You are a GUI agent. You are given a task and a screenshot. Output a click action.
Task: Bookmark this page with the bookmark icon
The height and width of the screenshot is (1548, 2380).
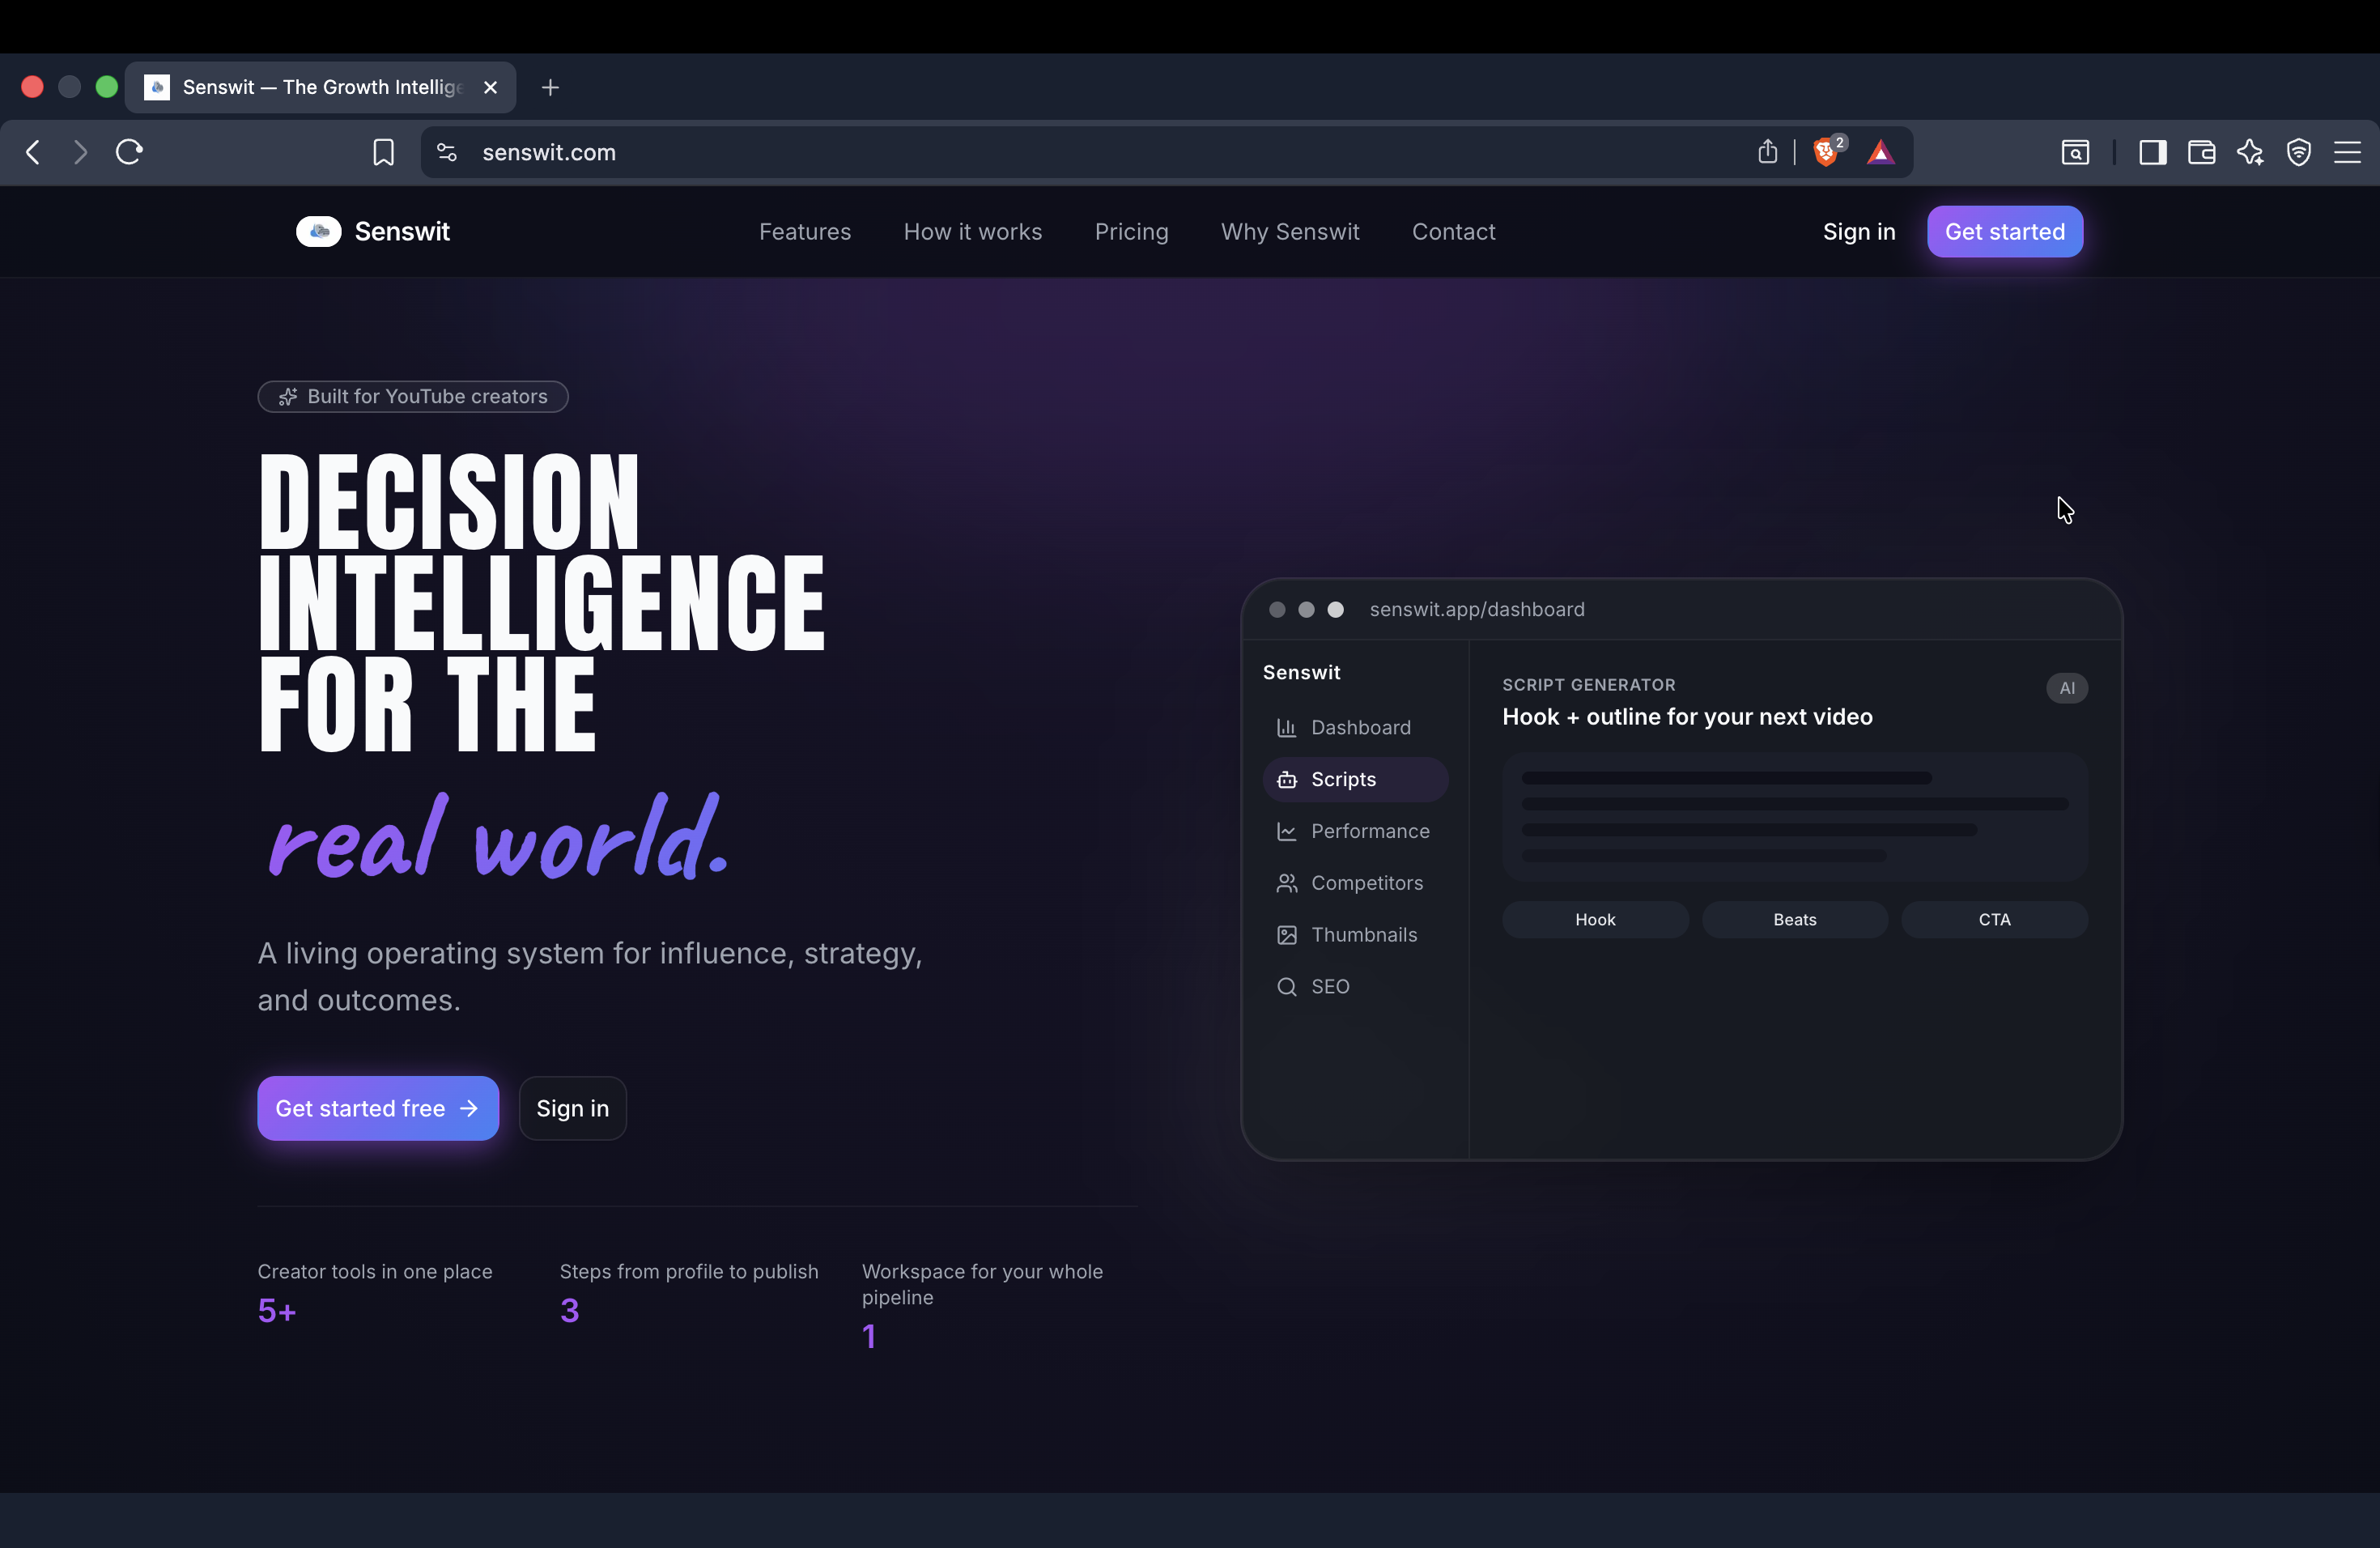click(x=383, y=152)
